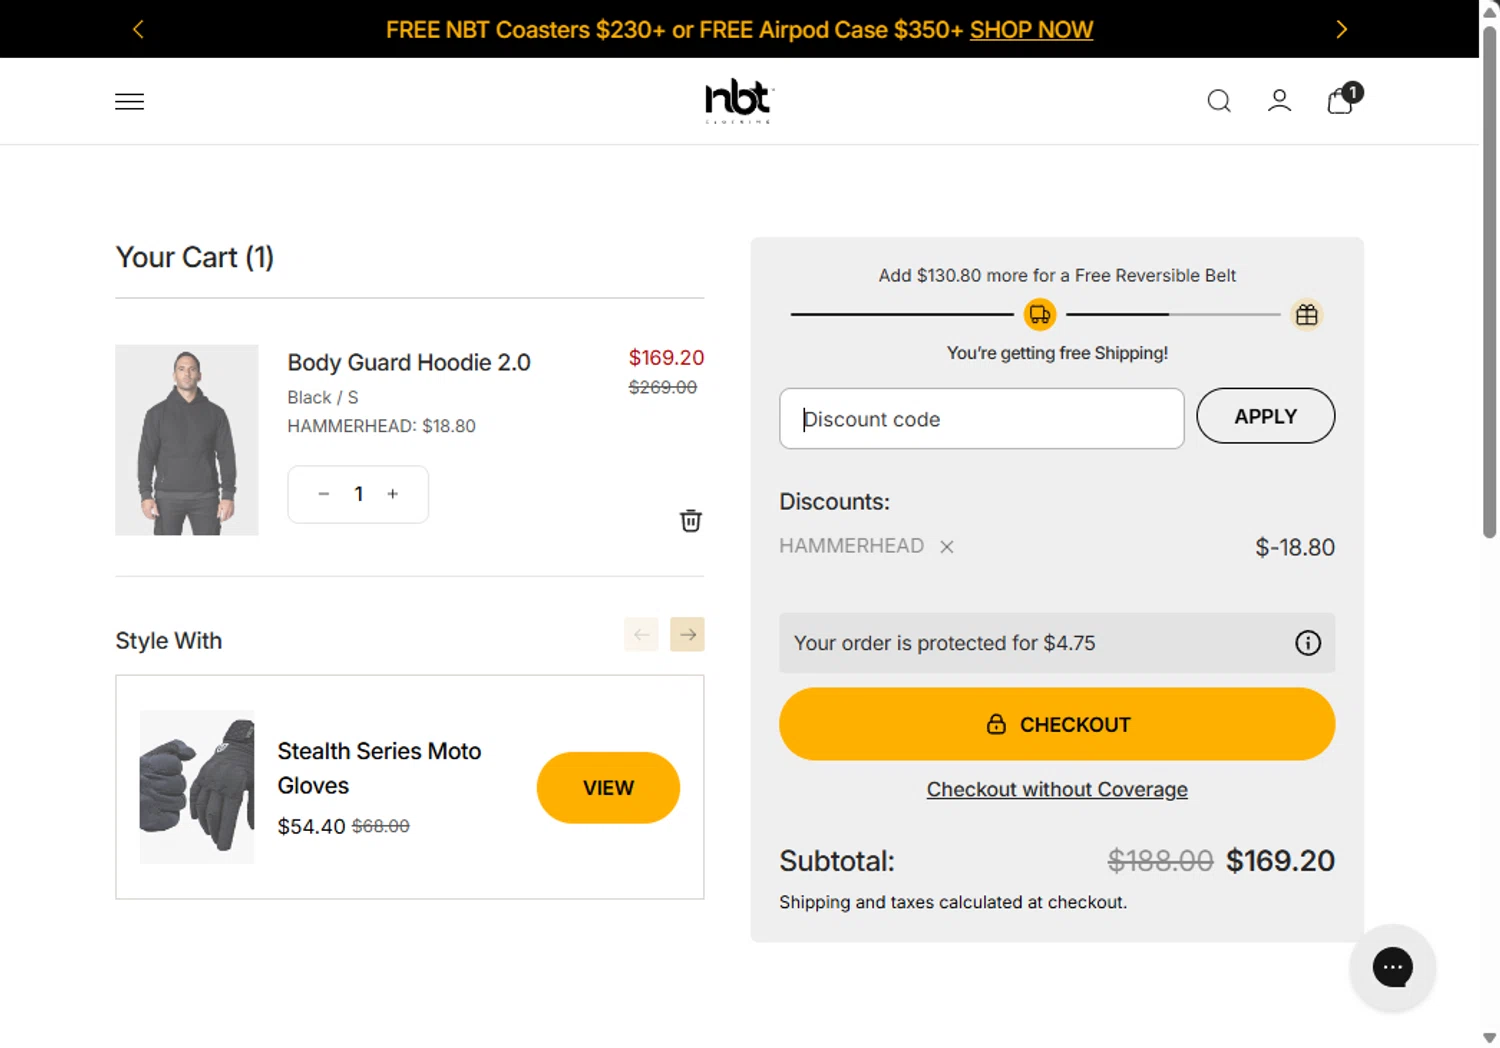Decrease Body Guard Hoodie quantity
Image resolution: width=1500 pixels, height=1048 pixels.
(x=323, y=494)
